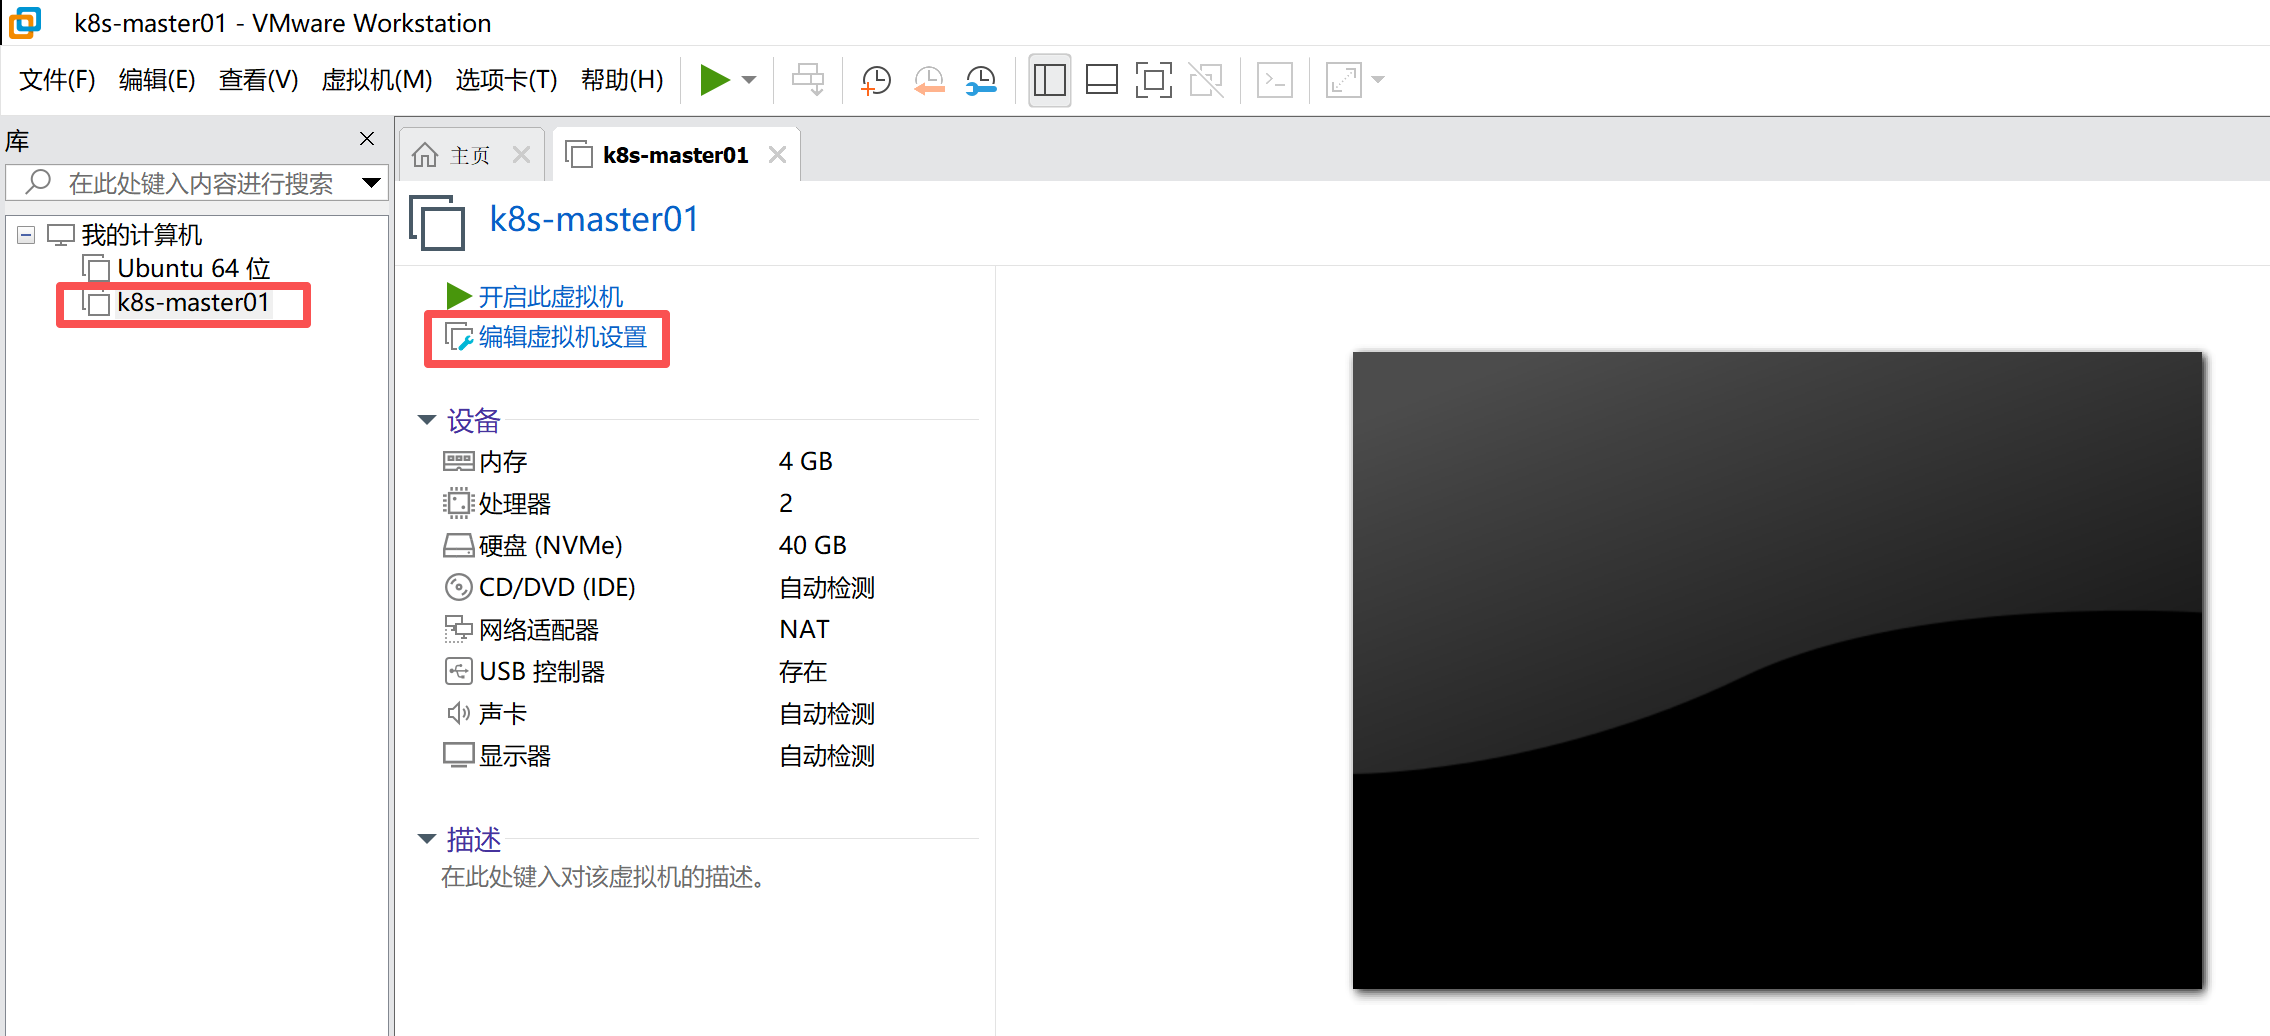Collapse the 描述 description section
The image size is (2270, 1036).
click(427, 839)
